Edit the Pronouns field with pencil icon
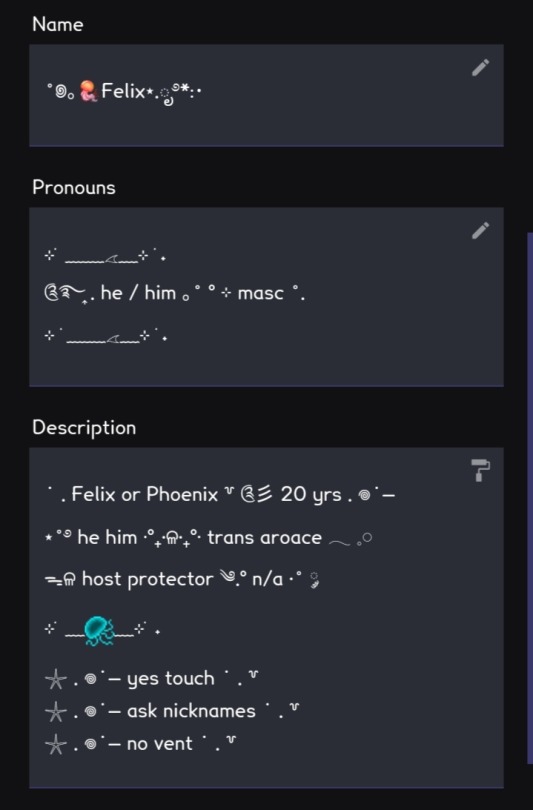This screenshot has height=810, width=533. pos(480,231)
